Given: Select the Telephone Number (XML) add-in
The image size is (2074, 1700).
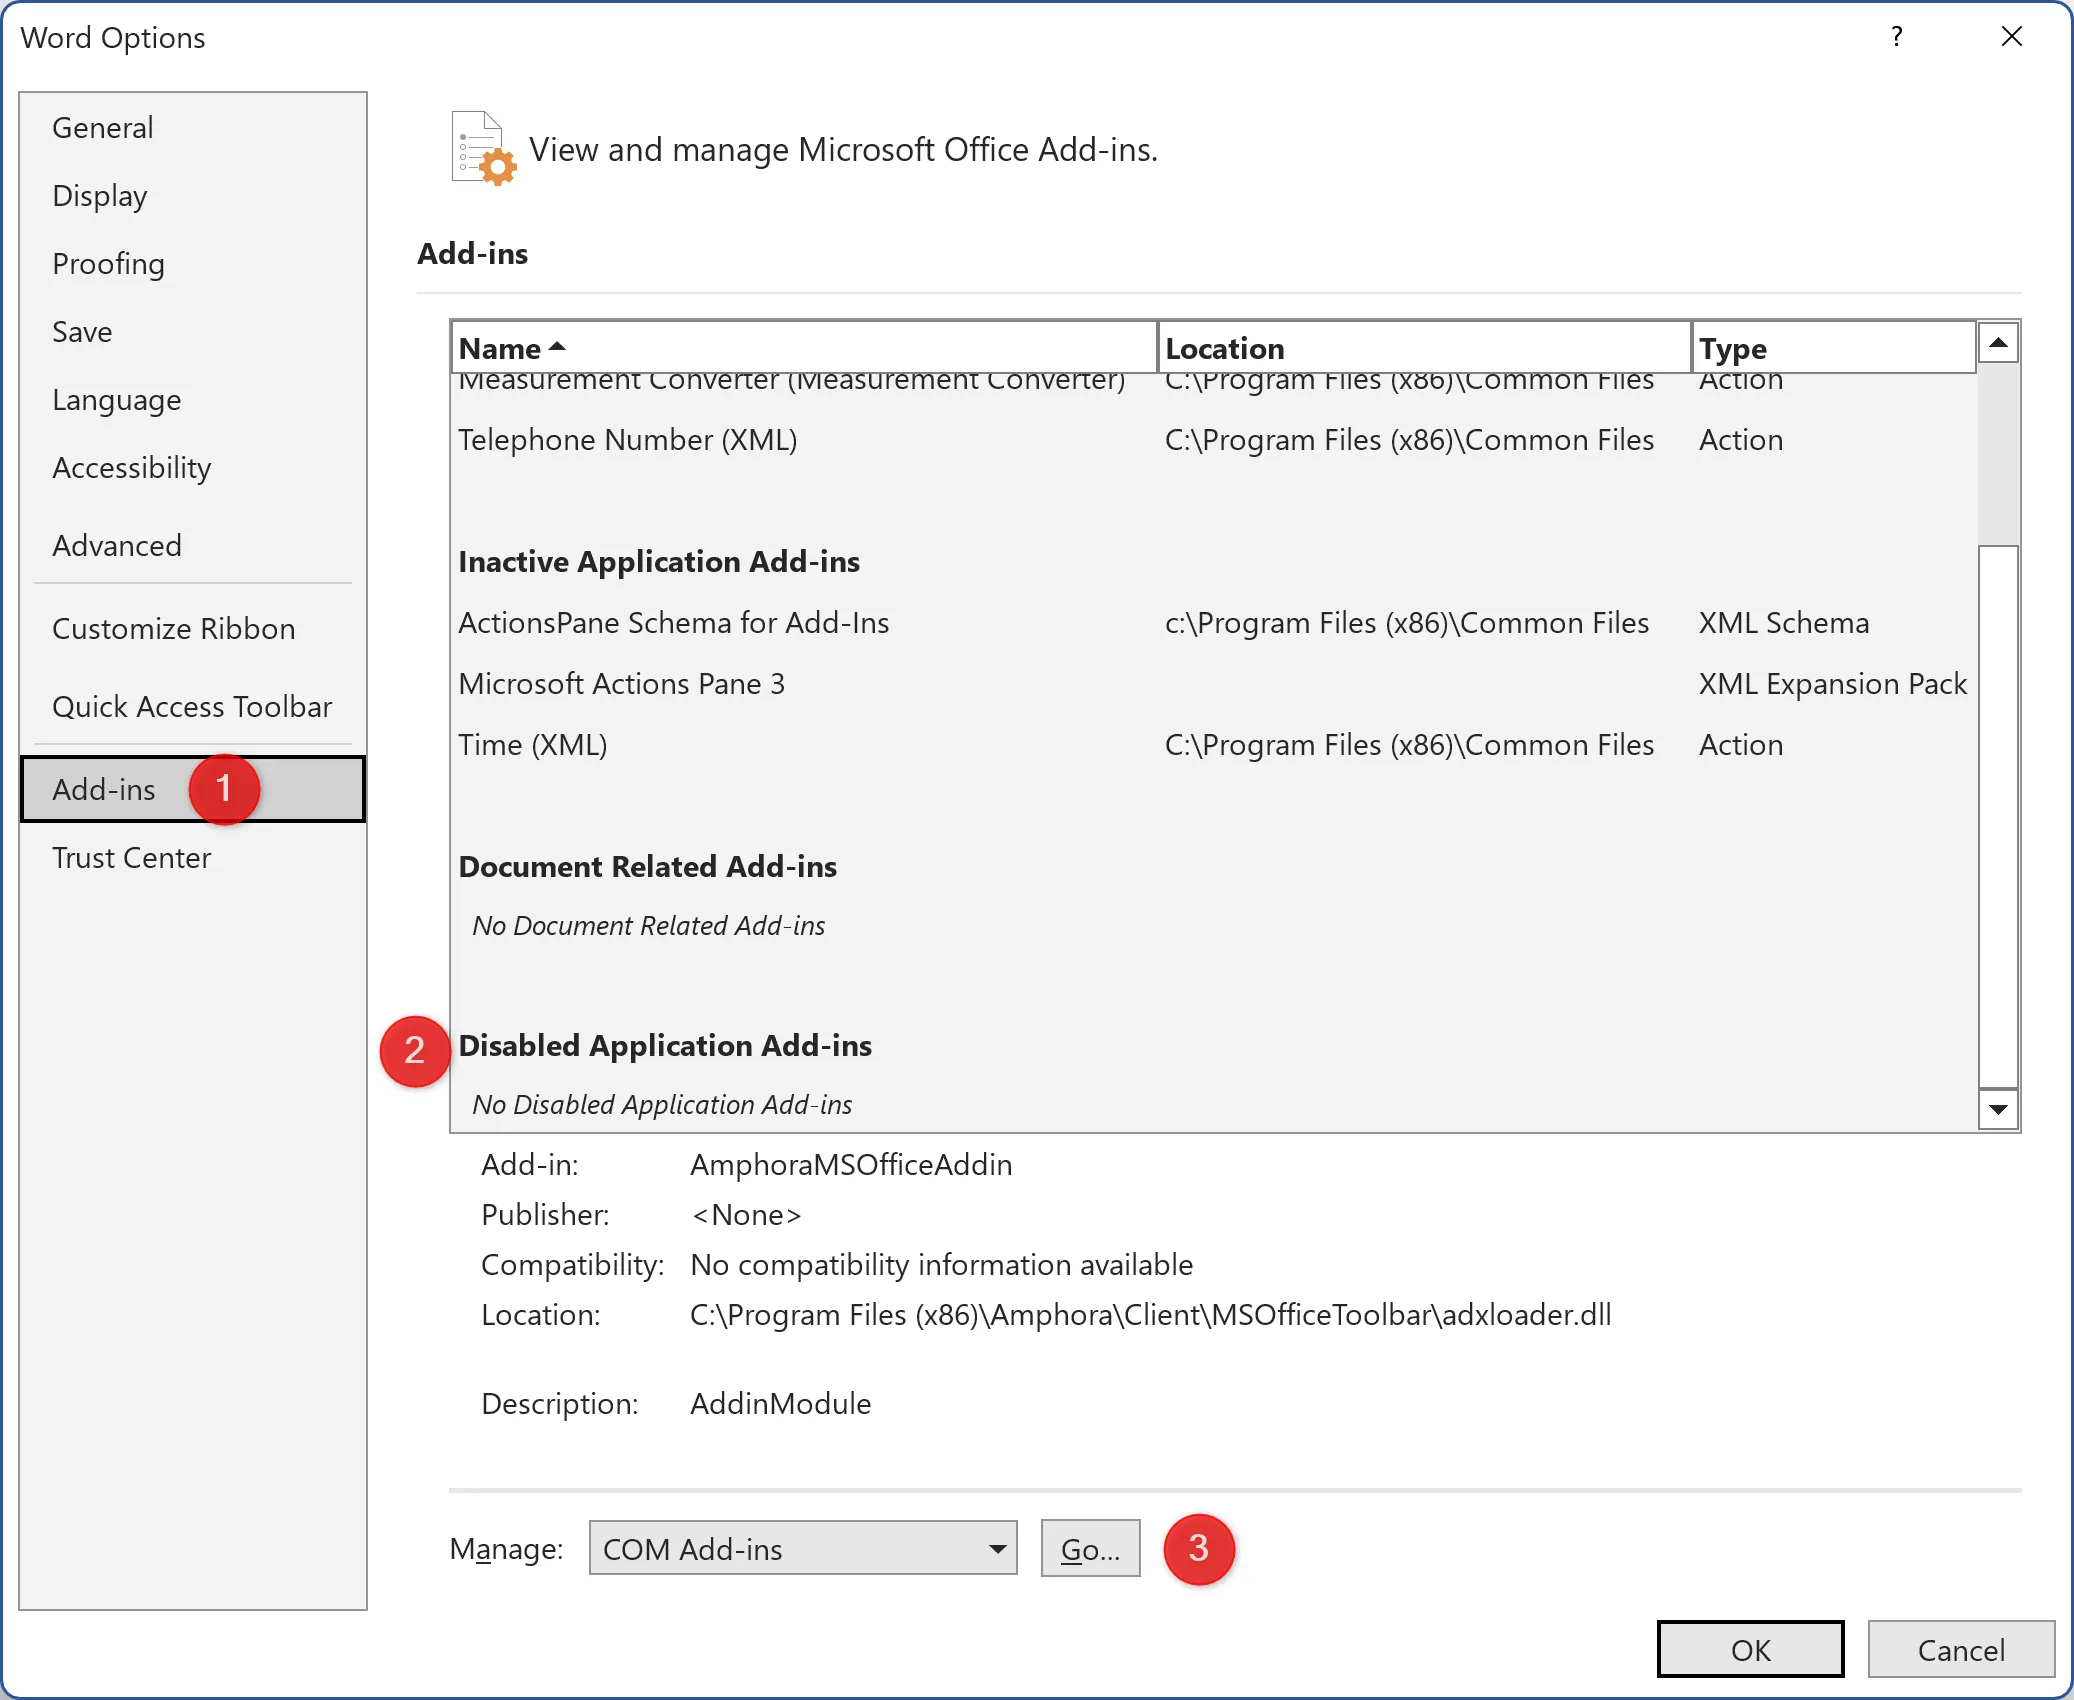Looking at the screenshot, I should (1213, 440).
